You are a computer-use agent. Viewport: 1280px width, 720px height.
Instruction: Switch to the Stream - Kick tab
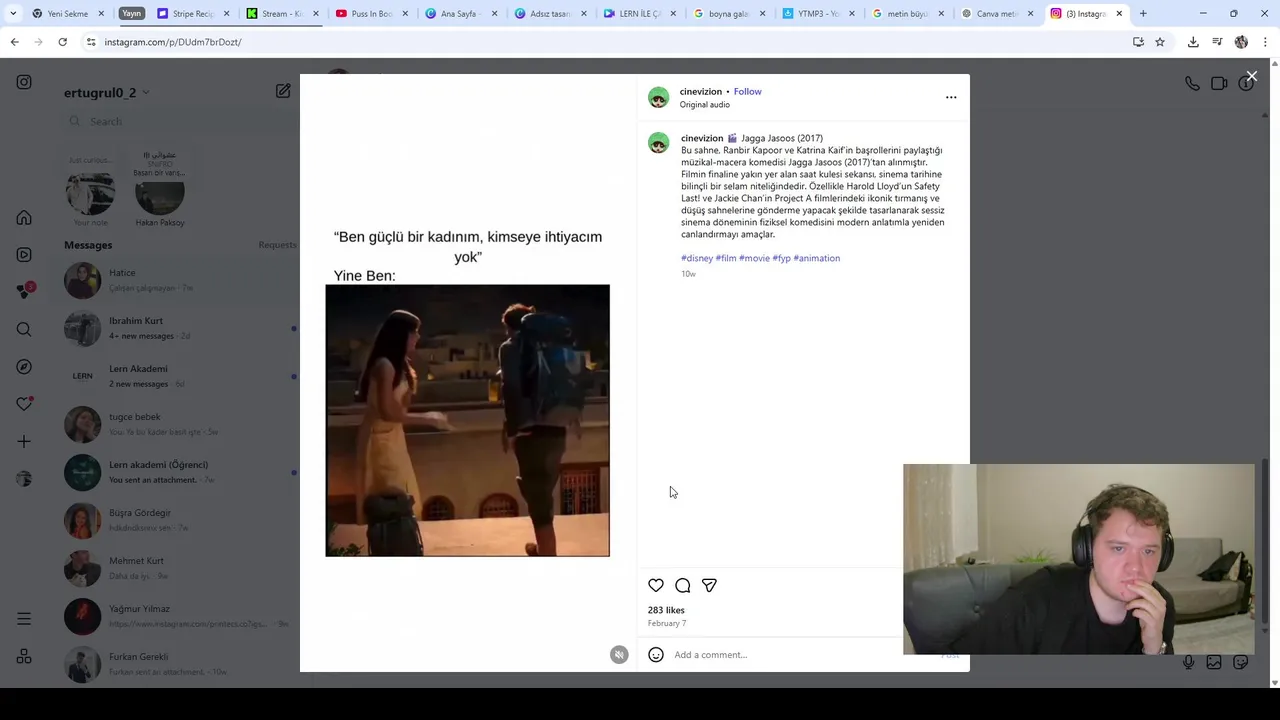pos(280,14)
